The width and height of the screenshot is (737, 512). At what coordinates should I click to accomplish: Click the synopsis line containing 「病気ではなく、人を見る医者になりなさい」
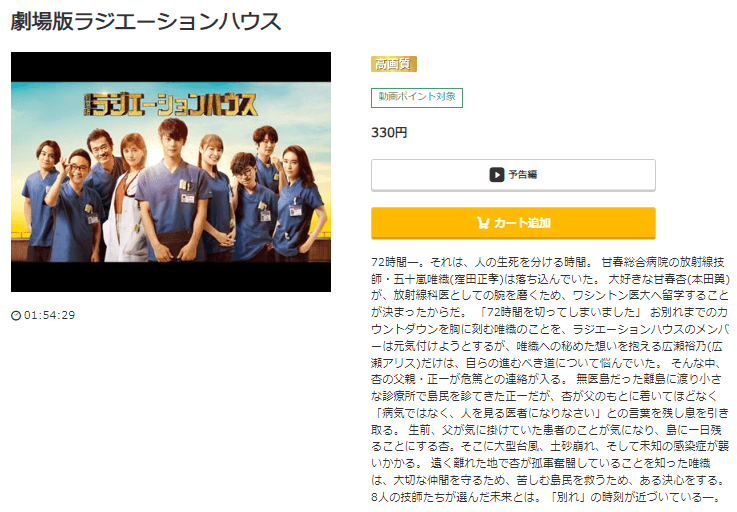(549, 413)
